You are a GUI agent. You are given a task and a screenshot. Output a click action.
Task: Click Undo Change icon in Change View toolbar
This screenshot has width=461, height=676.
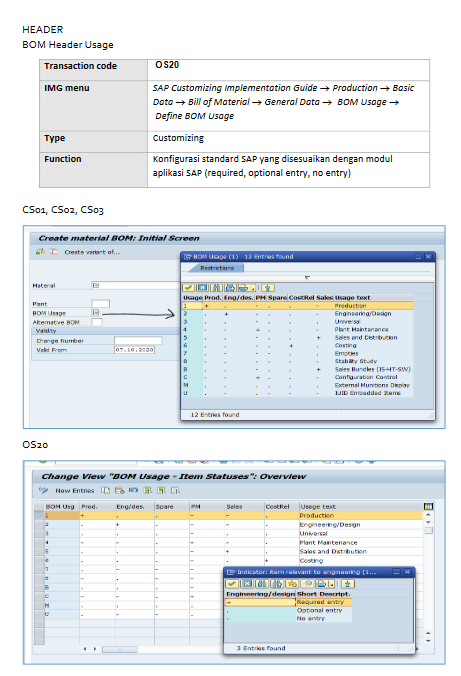(134, 490)
